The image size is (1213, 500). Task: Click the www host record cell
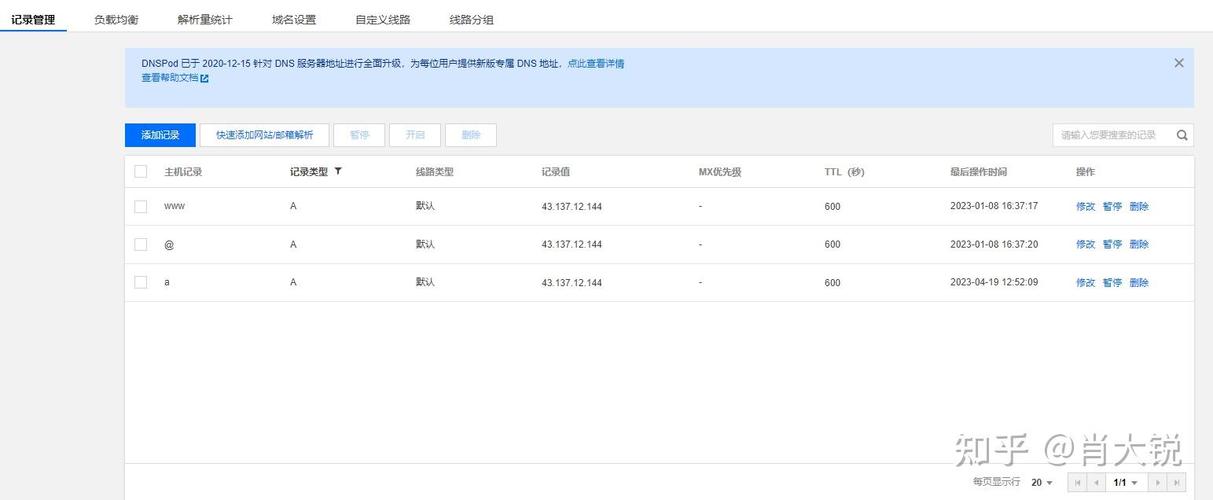[x=174, y=206]
